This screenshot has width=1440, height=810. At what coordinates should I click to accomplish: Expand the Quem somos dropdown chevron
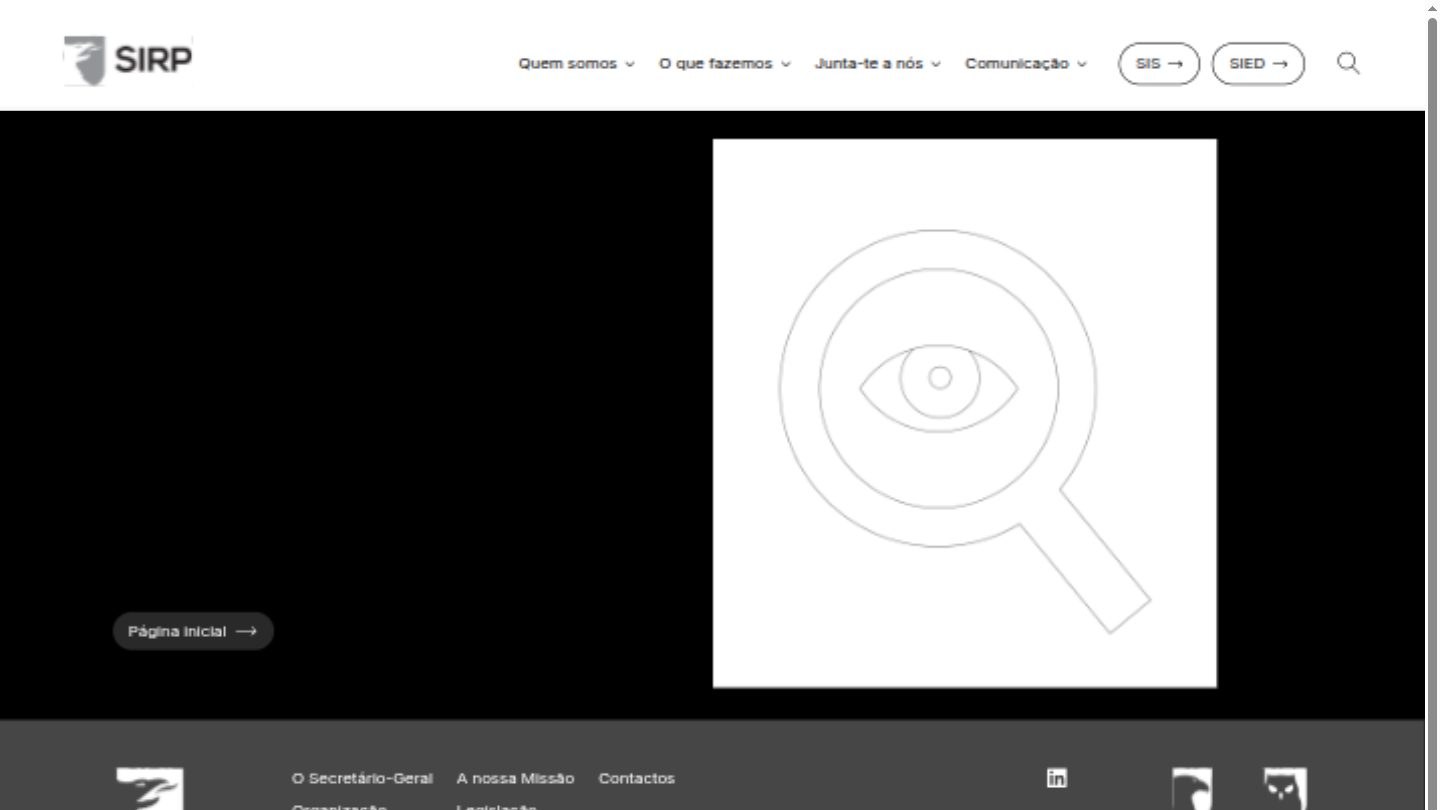coord(630,64)
